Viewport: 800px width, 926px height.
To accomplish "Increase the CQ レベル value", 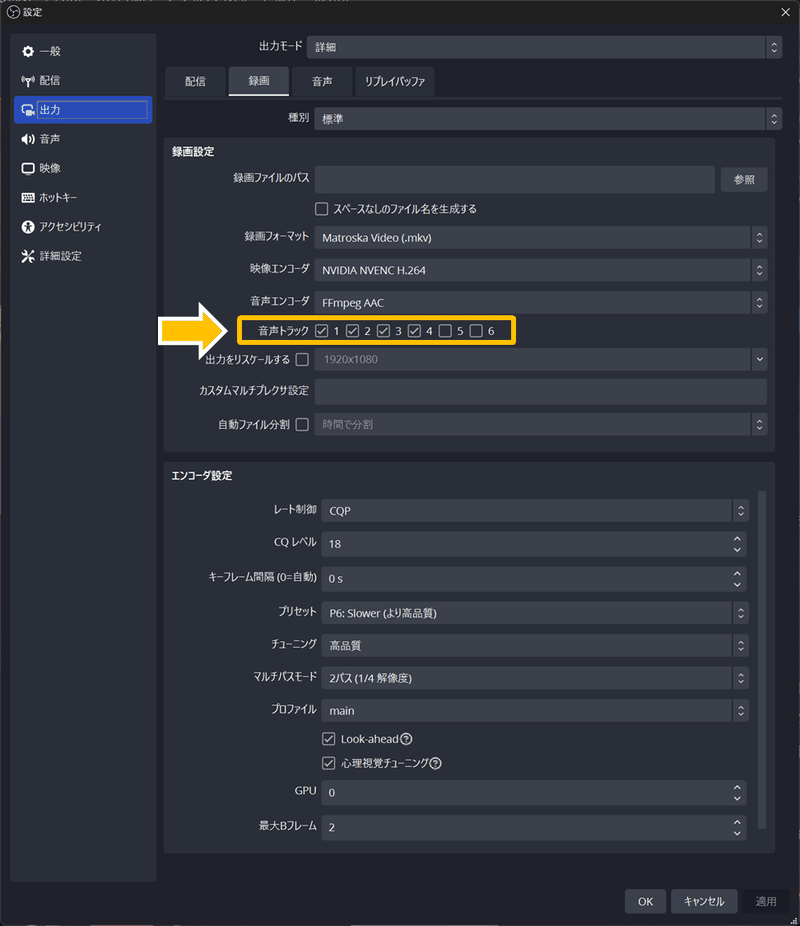I will point(737,539).
